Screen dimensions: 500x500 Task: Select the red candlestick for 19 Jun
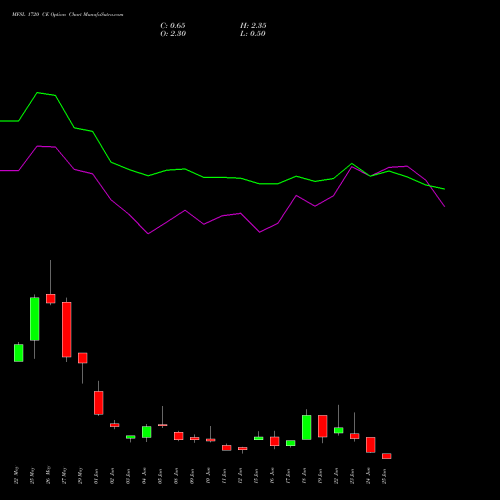323,426
